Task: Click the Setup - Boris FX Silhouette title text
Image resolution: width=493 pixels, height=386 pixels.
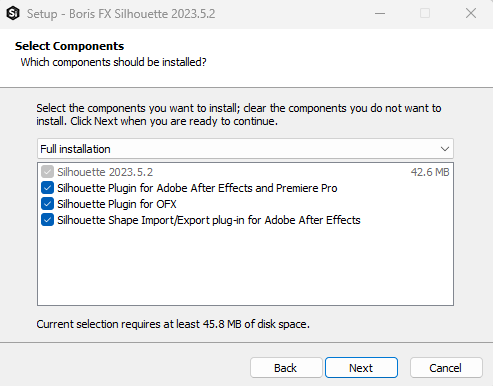Action: [x=121, y=14]
